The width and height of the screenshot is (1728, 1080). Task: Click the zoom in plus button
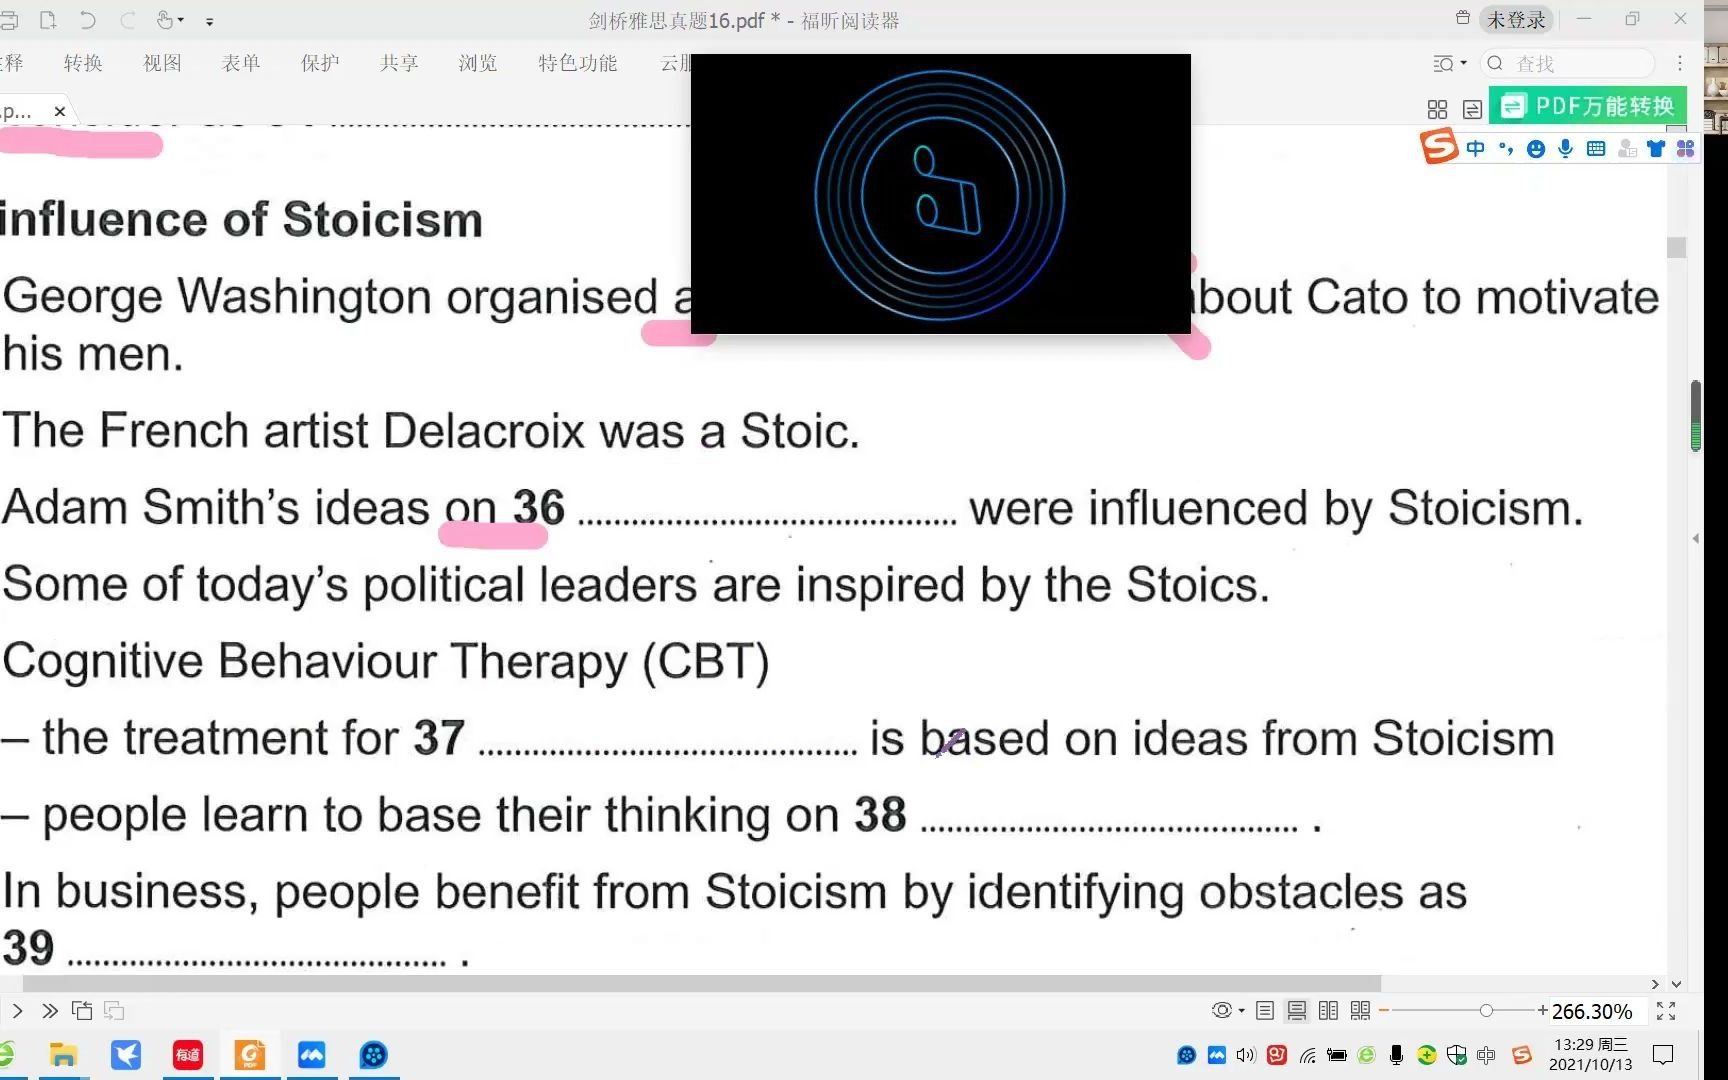(x=1543, y=1011)
